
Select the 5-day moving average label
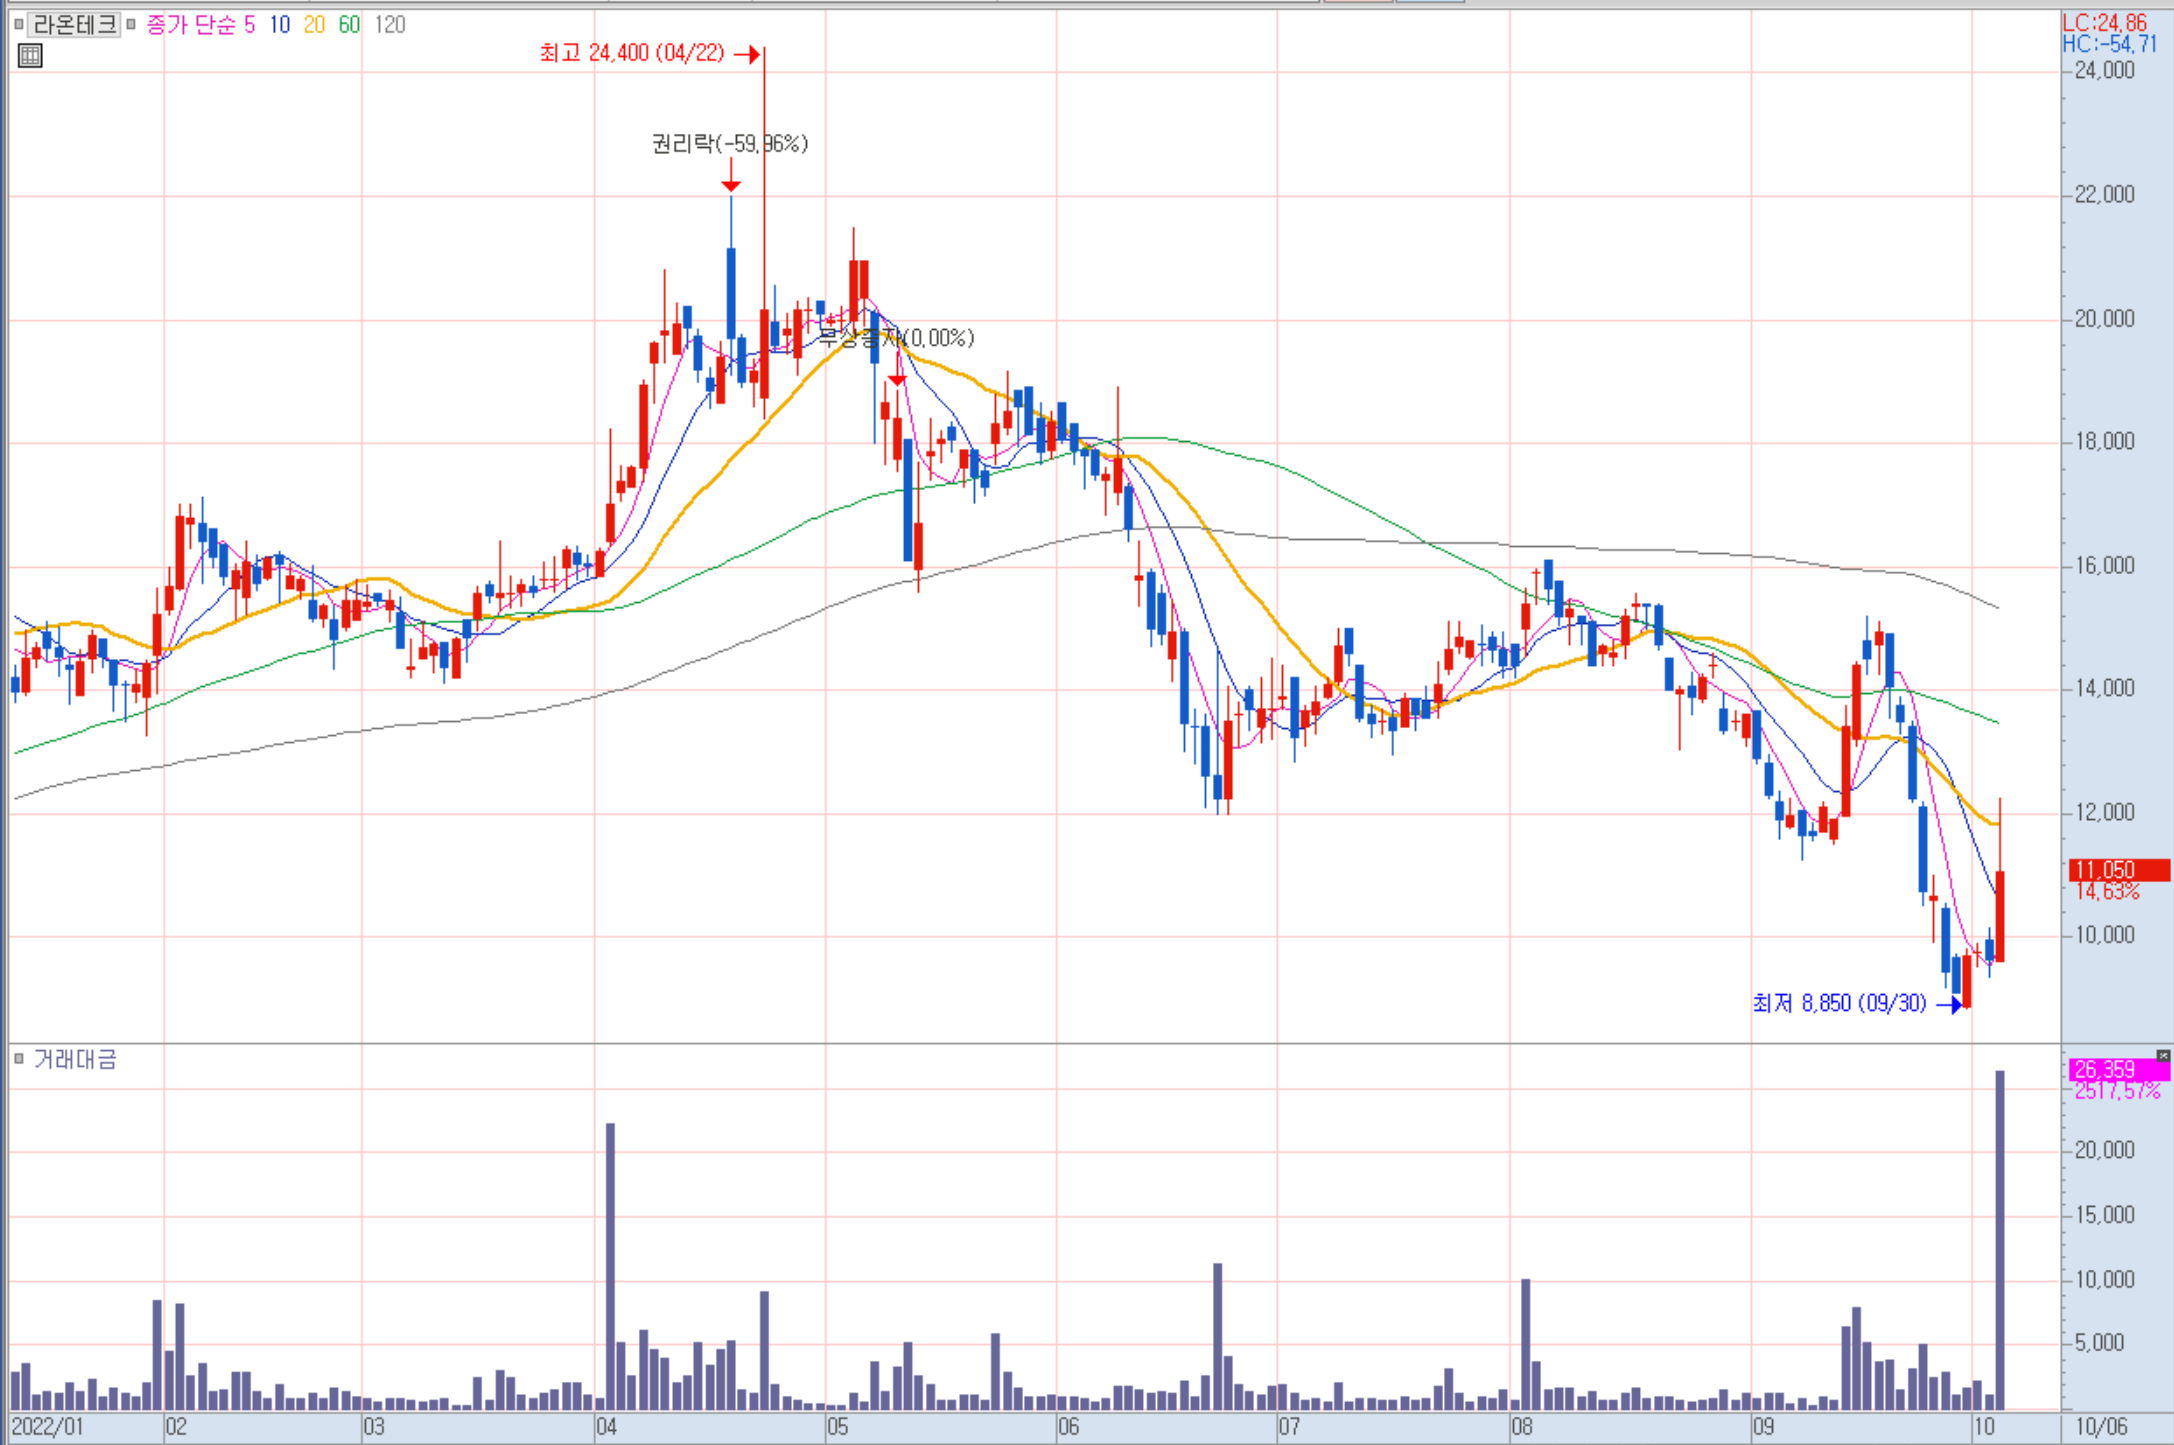(x=249, y=25)
